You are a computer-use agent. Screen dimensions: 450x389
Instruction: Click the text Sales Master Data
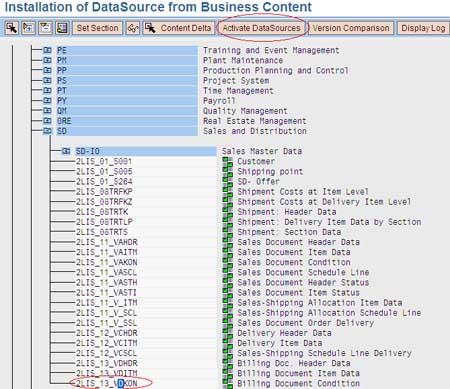pos(262,151)
